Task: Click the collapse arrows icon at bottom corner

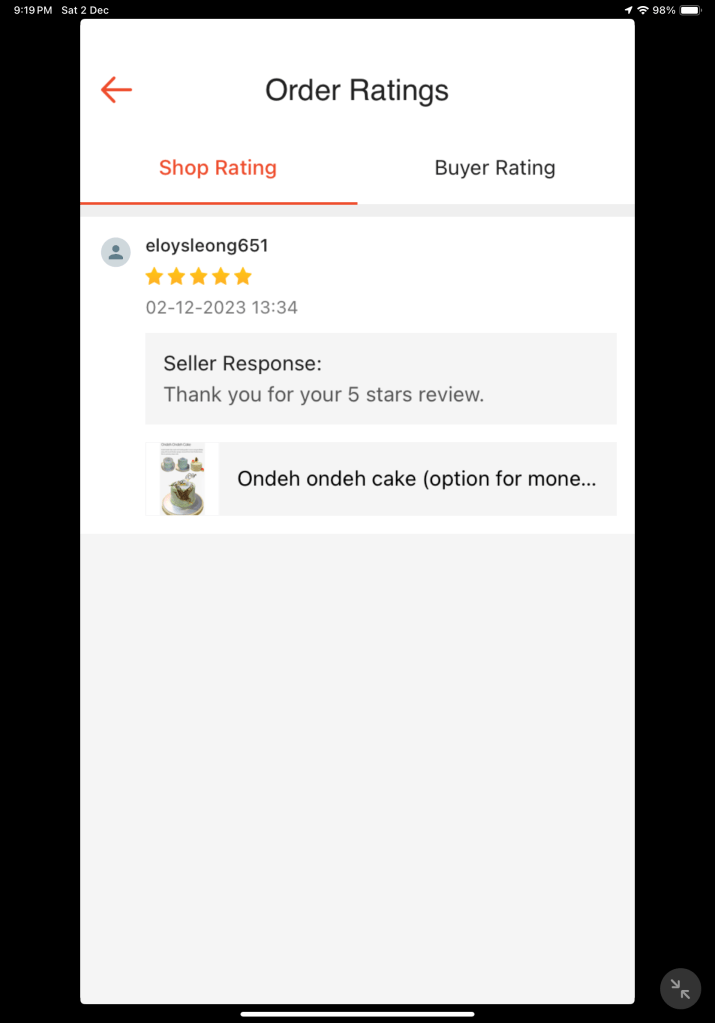Action: tap(680, 989)
